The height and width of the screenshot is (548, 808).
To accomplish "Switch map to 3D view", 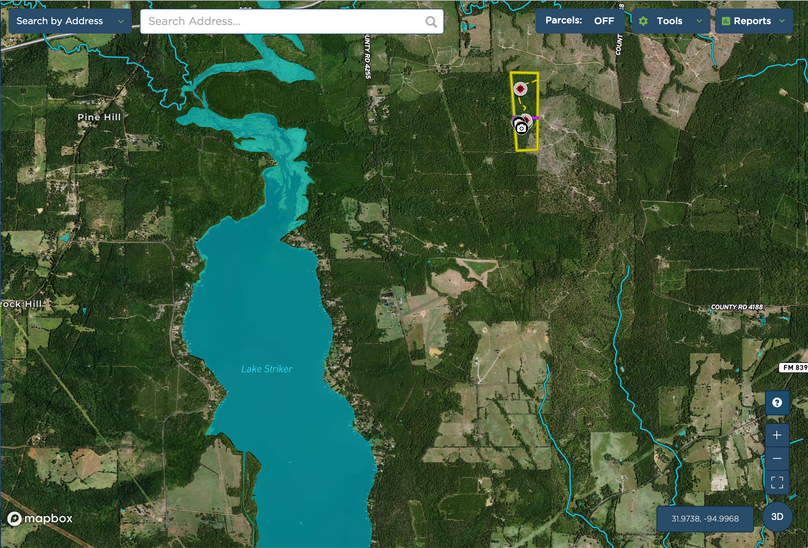I will (x=777, y=516).
